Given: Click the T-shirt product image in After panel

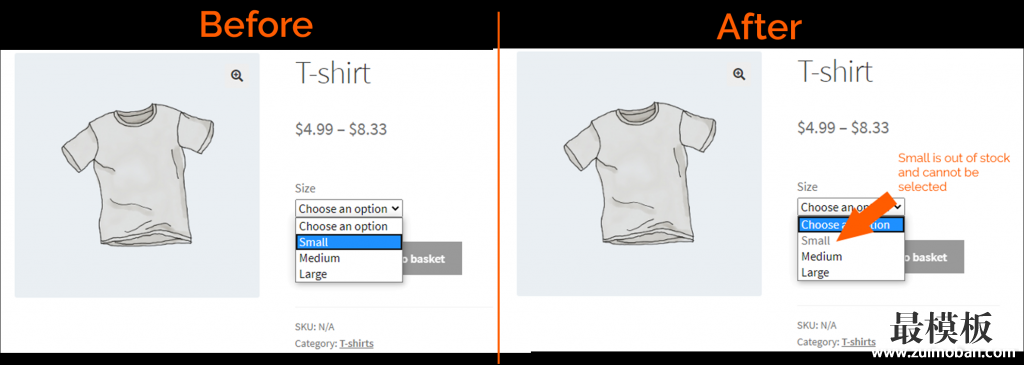Looking at the screenshot, I should [639, 174].
